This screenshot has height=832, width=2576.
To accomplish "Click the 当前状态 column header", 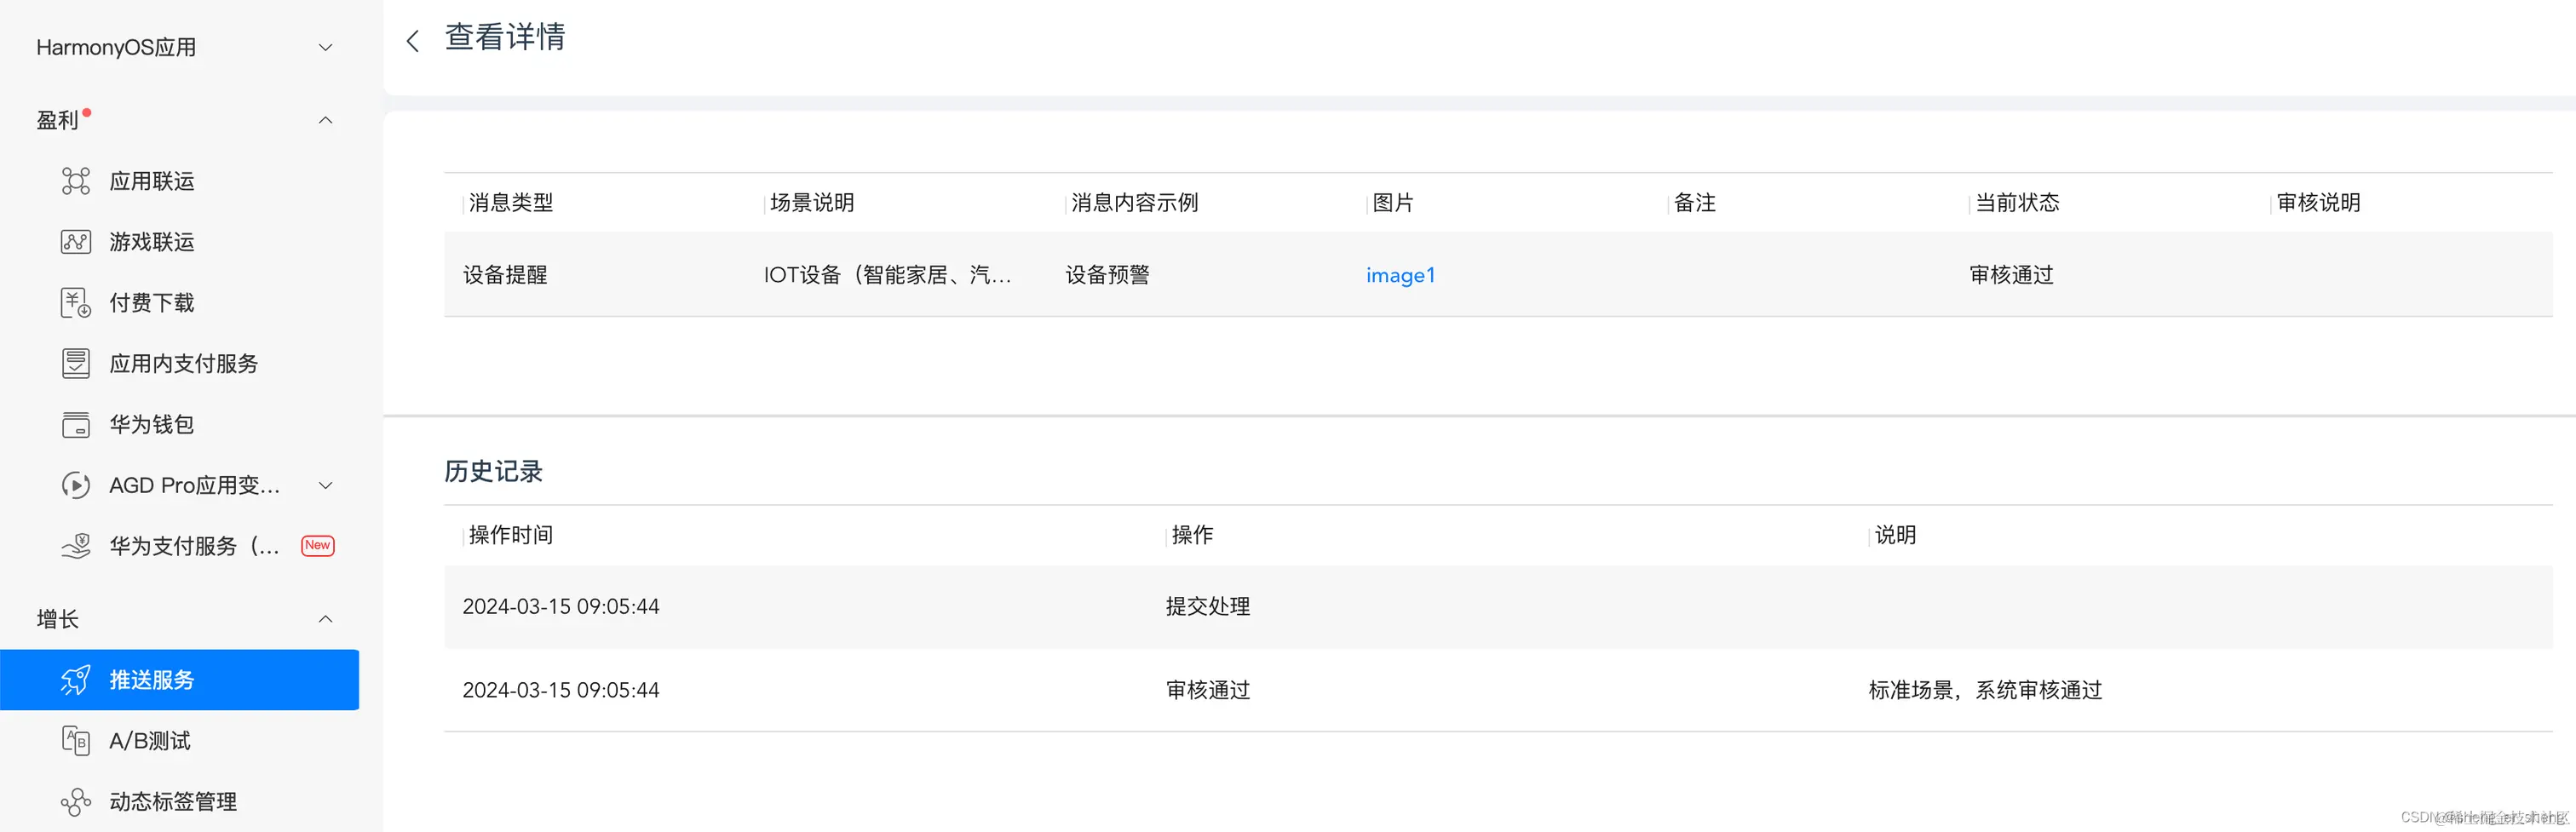I will point(2018,203).
